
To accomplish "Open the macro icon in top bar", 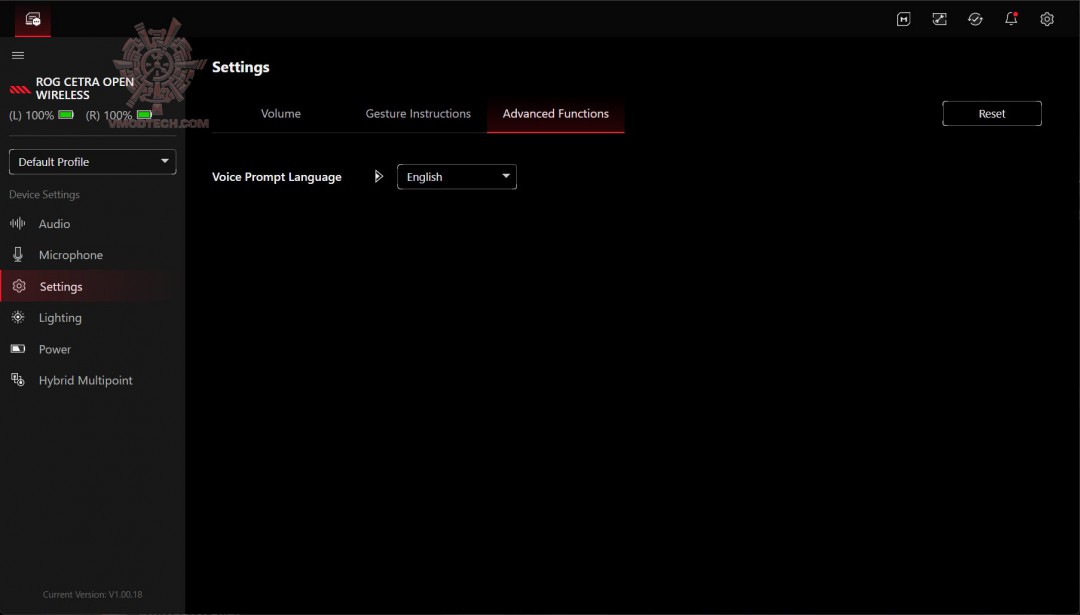I will (903, 19).
